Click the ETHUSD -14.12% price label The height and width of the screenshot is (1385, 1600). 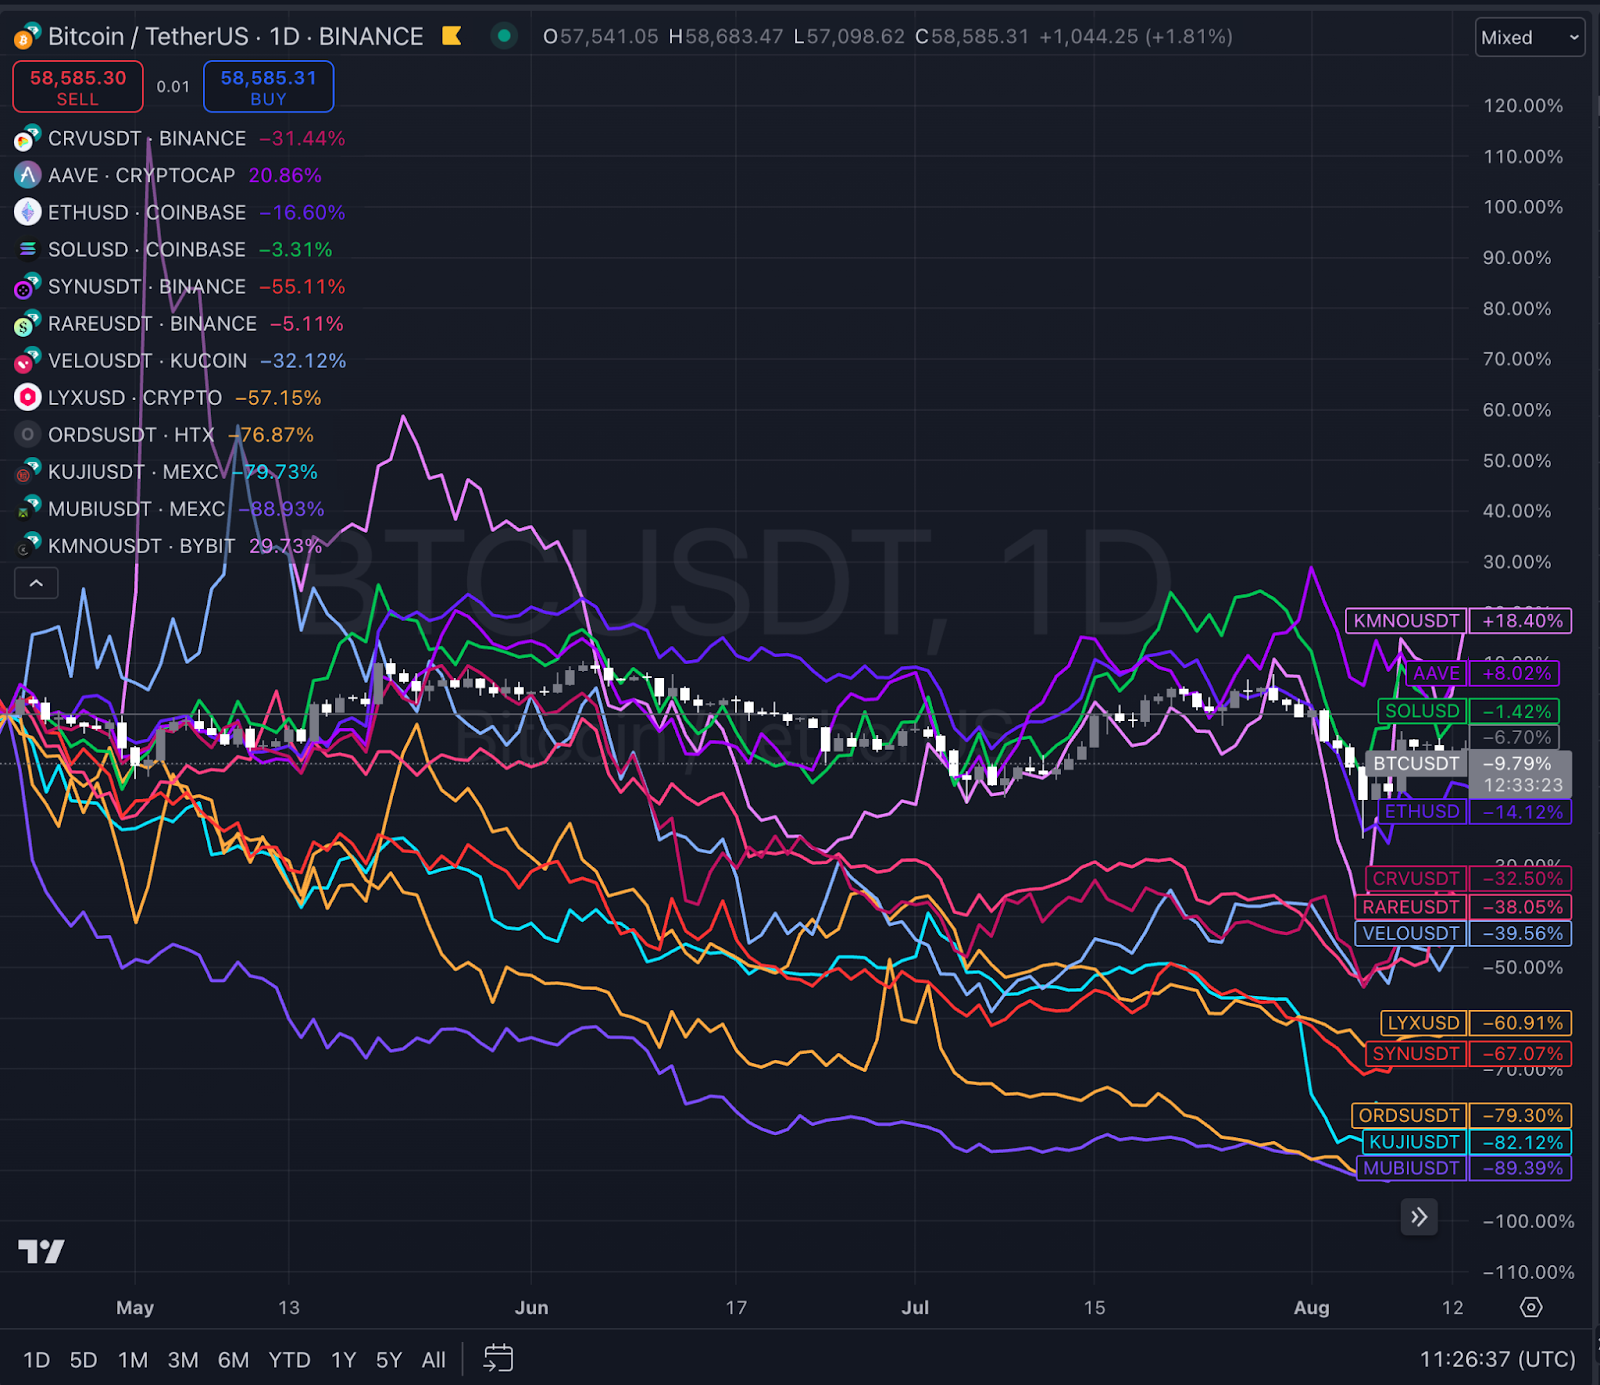point(1474,811)
